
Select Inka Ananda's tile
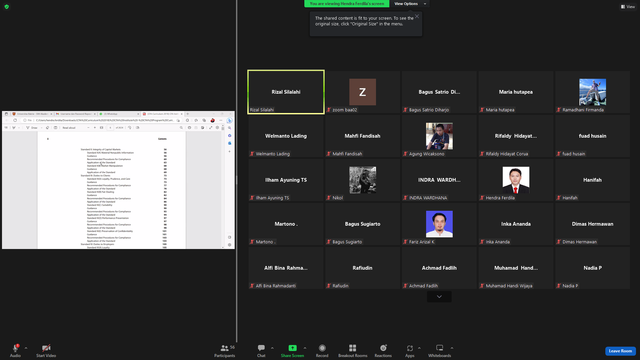point(516,224)
